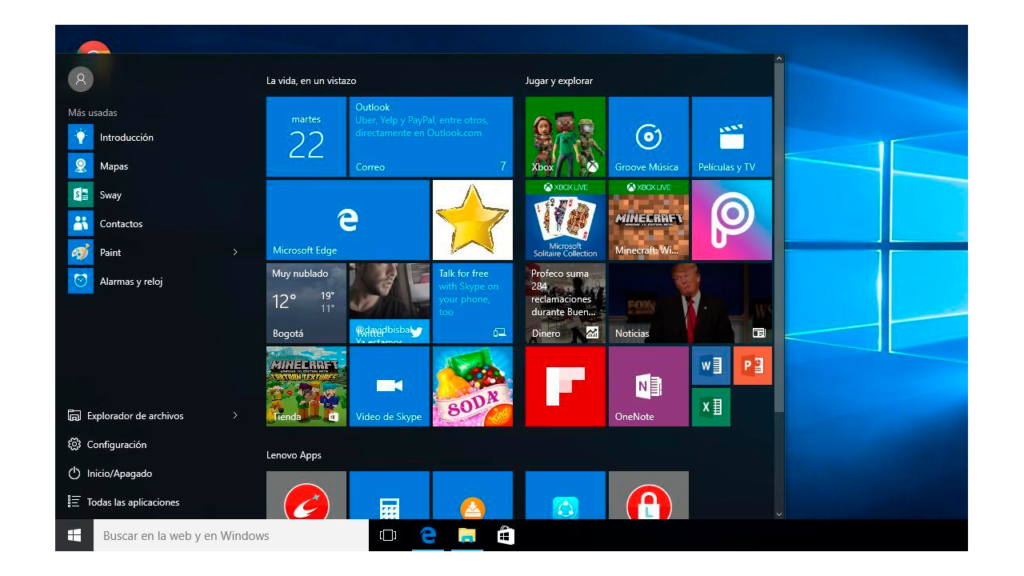Launch Candy Crush Soda Saga

point(472,385)
